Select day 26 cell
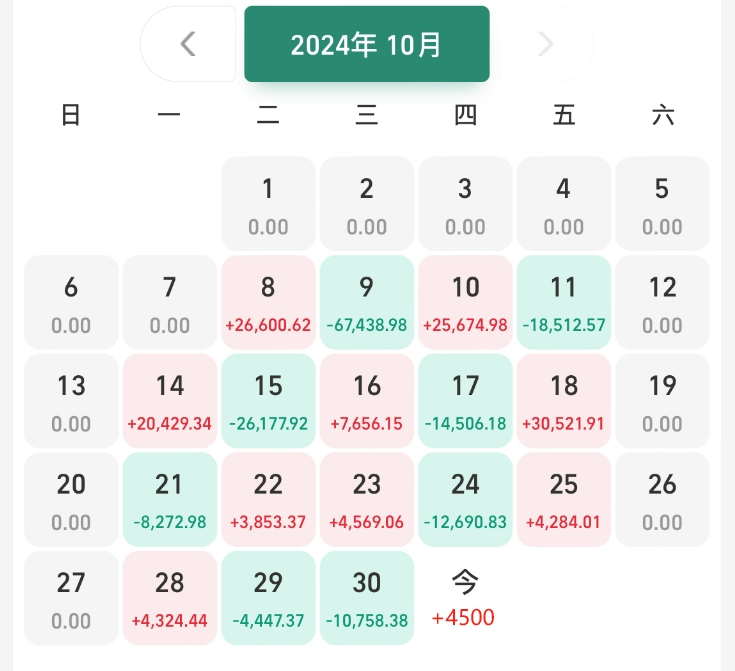The width and height of the screenshot is (735, 671). (662, 499)
